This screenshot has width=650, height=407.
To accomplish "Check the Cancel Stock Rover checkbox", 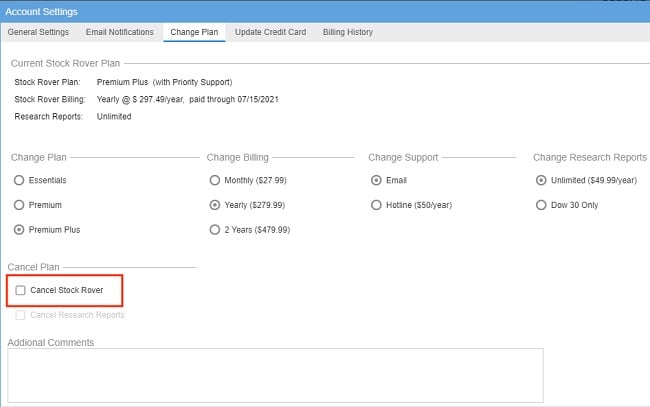I will tap(20, 290).
